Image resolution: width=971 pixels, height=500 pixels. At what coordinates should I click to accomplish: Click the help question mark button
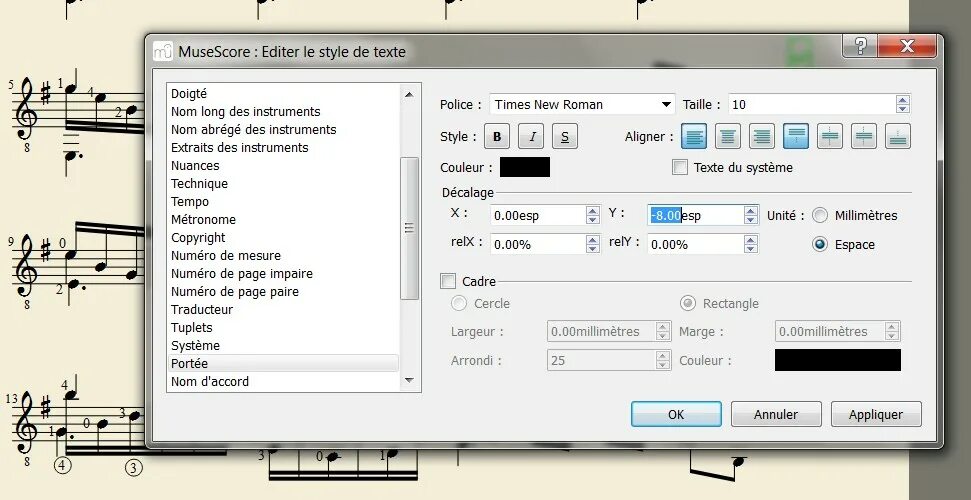pos(860,46)
